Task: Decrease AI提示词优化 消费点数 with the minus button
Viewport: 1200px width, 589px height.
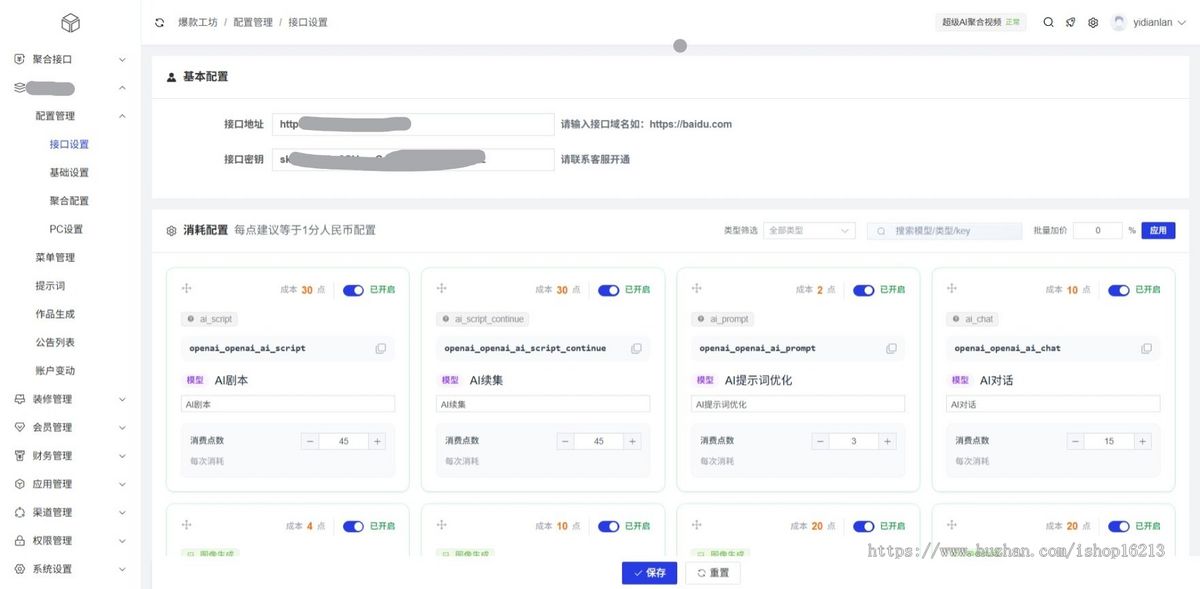Action: pyautogui.click(x=821, y=441)
